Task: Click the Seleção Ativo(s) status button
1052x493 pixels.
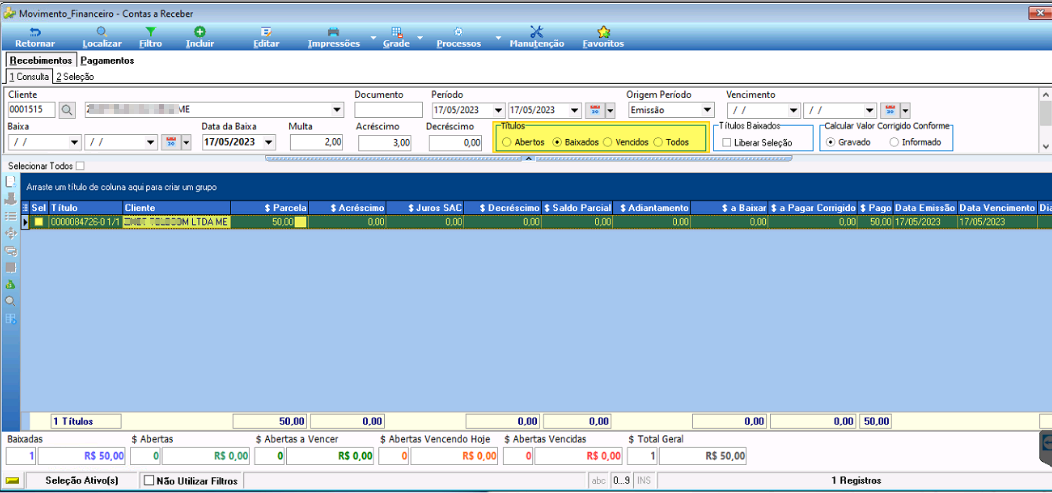Action: 82,480
